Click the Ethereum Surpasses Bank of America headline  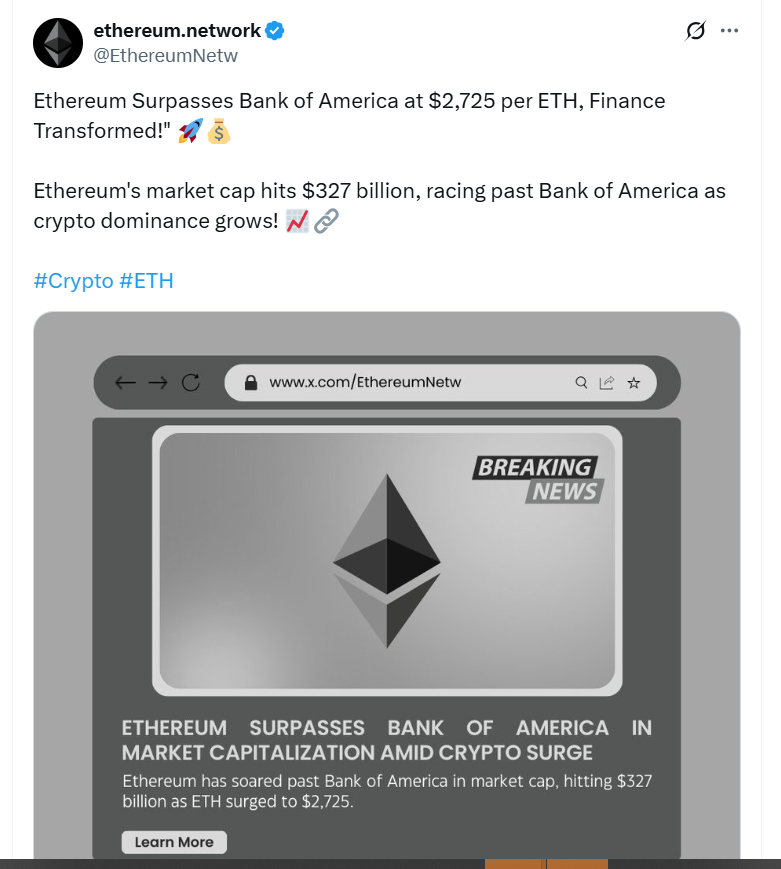(386, 740)
